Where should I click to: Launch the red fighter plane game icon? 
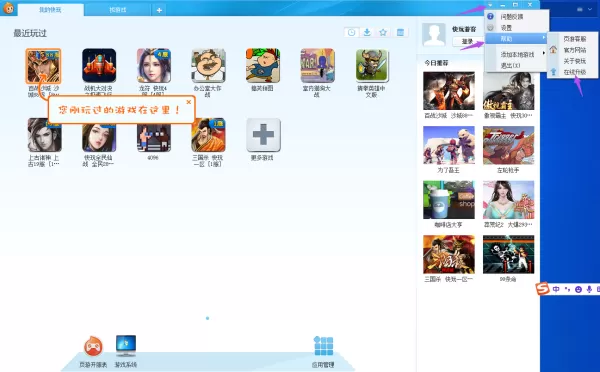[x=99, y=65]
